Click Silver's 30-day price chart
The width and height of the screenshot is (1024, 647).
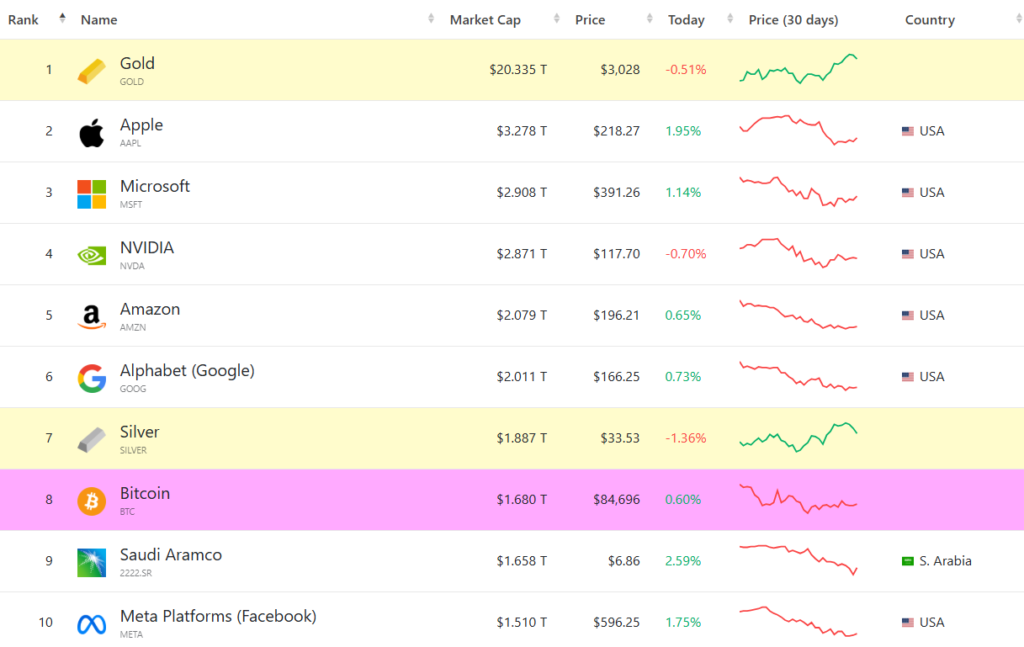pyautogui.click(x=798, y=437)
